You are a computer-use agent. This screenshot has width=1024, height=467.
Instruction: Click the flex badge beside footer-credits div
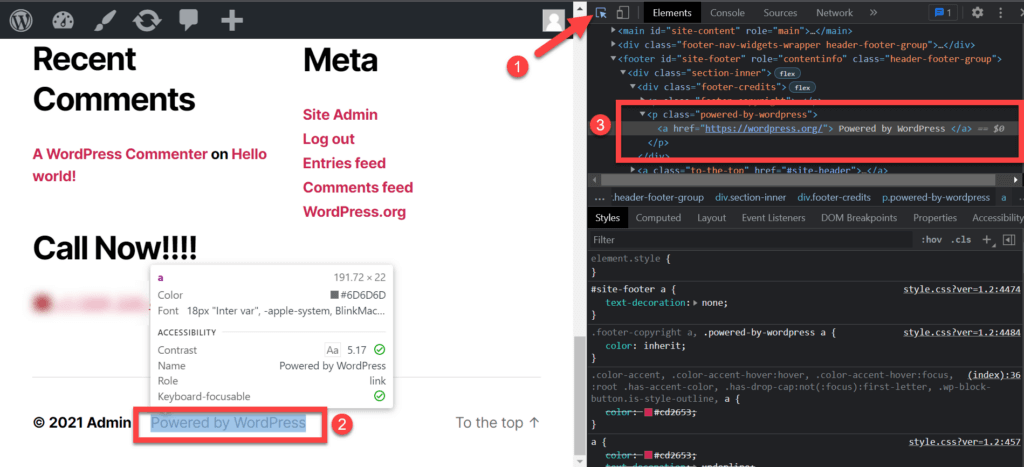click(x=803, y=88)
